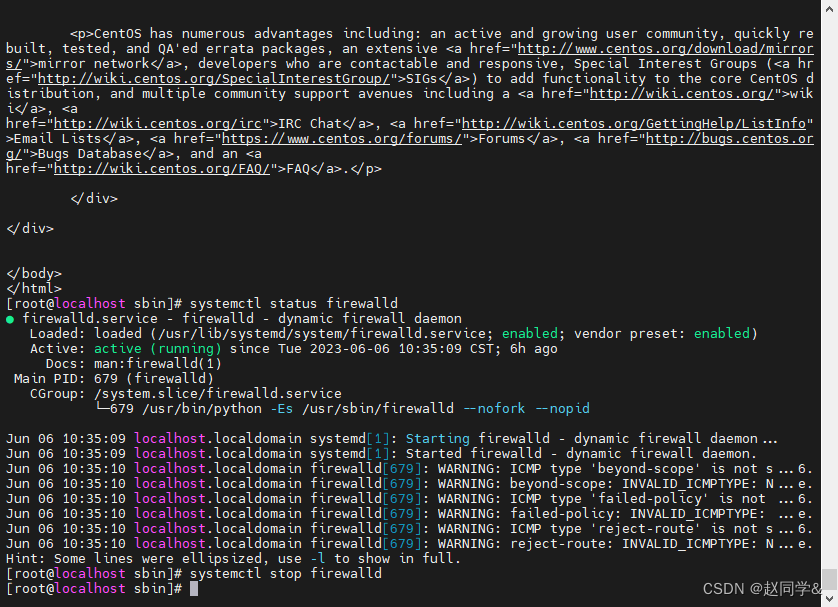The height and width of the screenshot is (607, 838).
Task: Click 'Main PID: 679 (firewalld)' line
Action: coord(113,378)
